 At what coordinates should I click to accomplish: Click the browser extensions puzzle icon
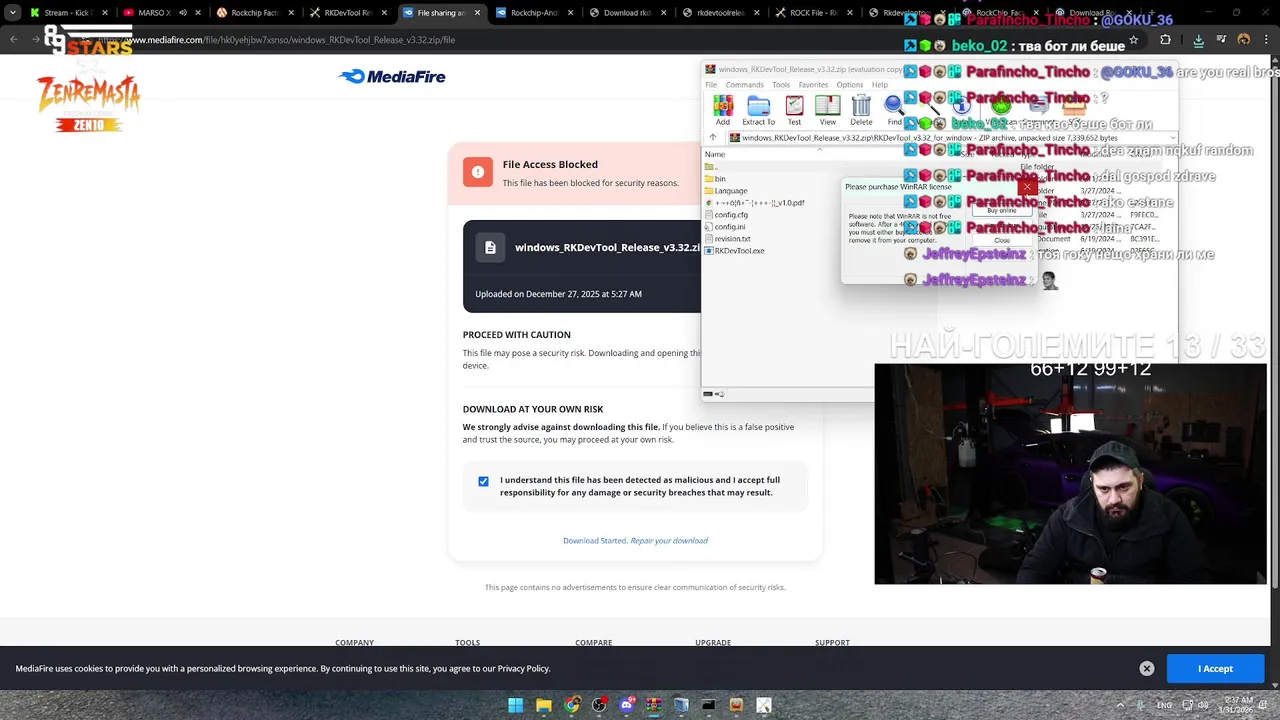[1165, 40]
